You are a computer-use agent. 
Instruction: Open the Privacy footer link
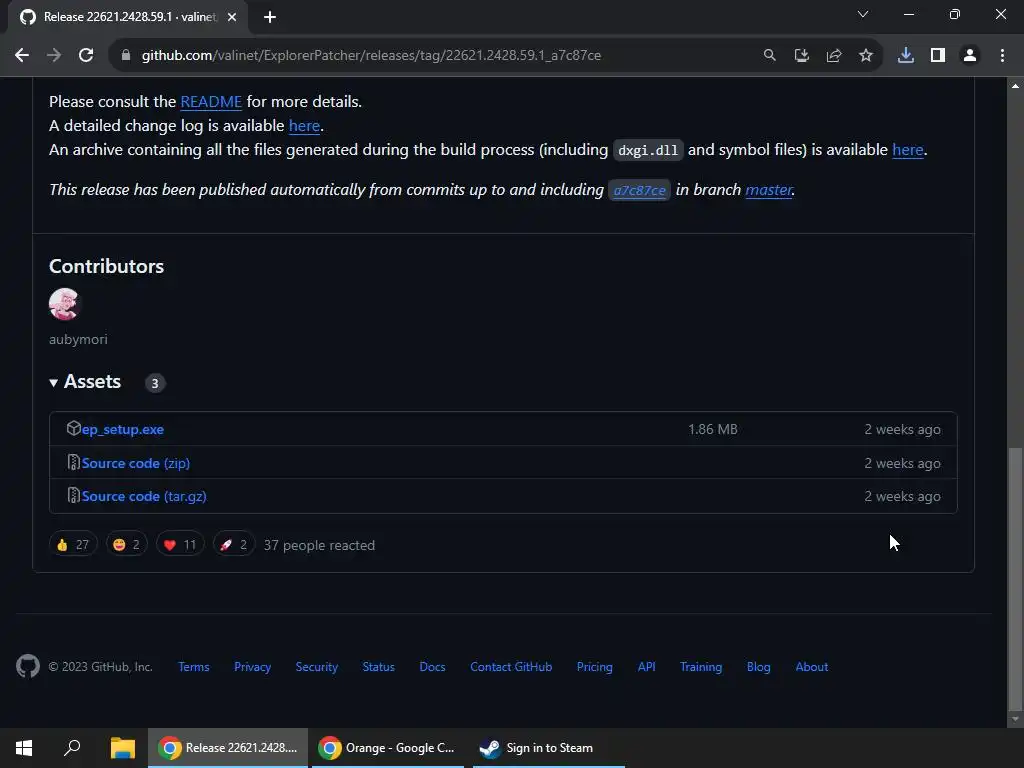[253, 667]
